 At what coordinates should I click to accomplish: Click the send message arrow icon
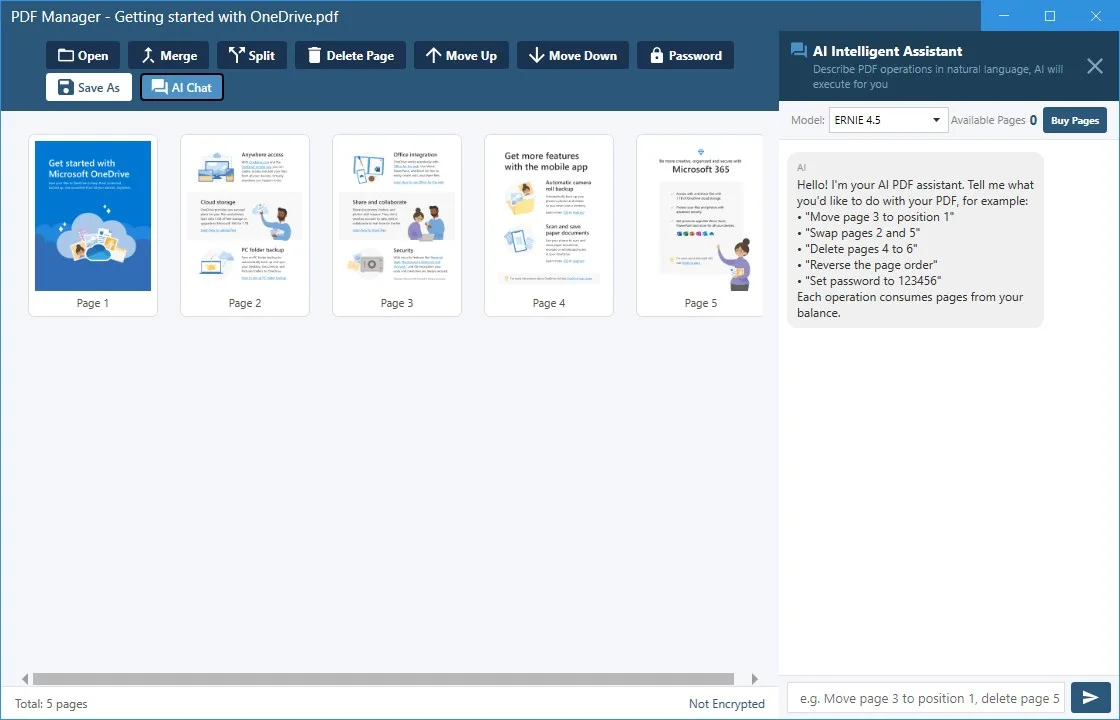click(x=1090, y=698)
